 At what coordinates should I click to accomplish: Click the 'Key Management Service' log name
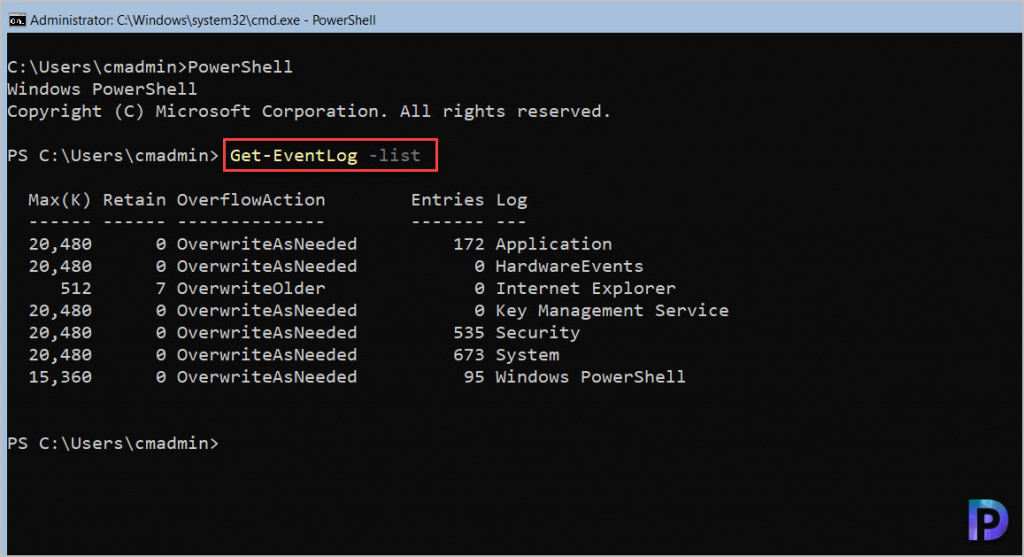click(612, 311)
